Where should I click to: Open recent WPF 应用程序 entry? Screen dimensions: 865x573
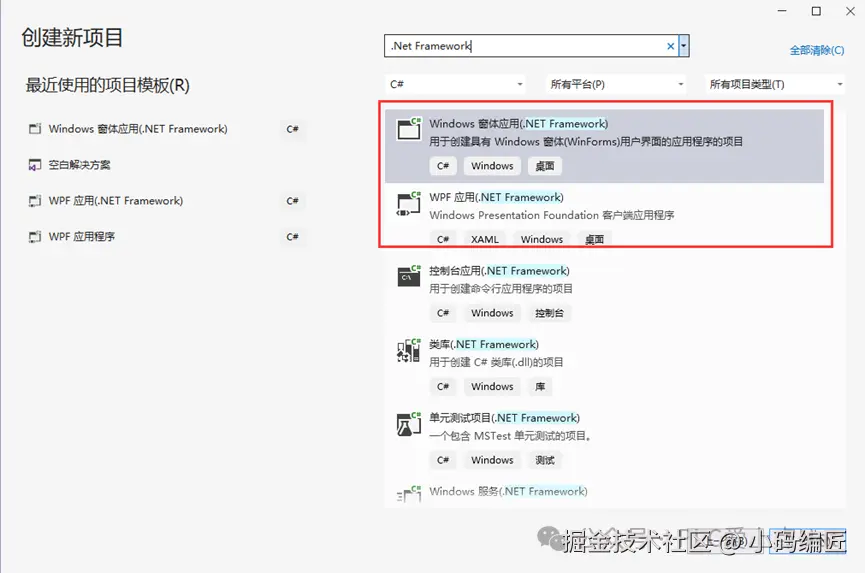point(82,237)
